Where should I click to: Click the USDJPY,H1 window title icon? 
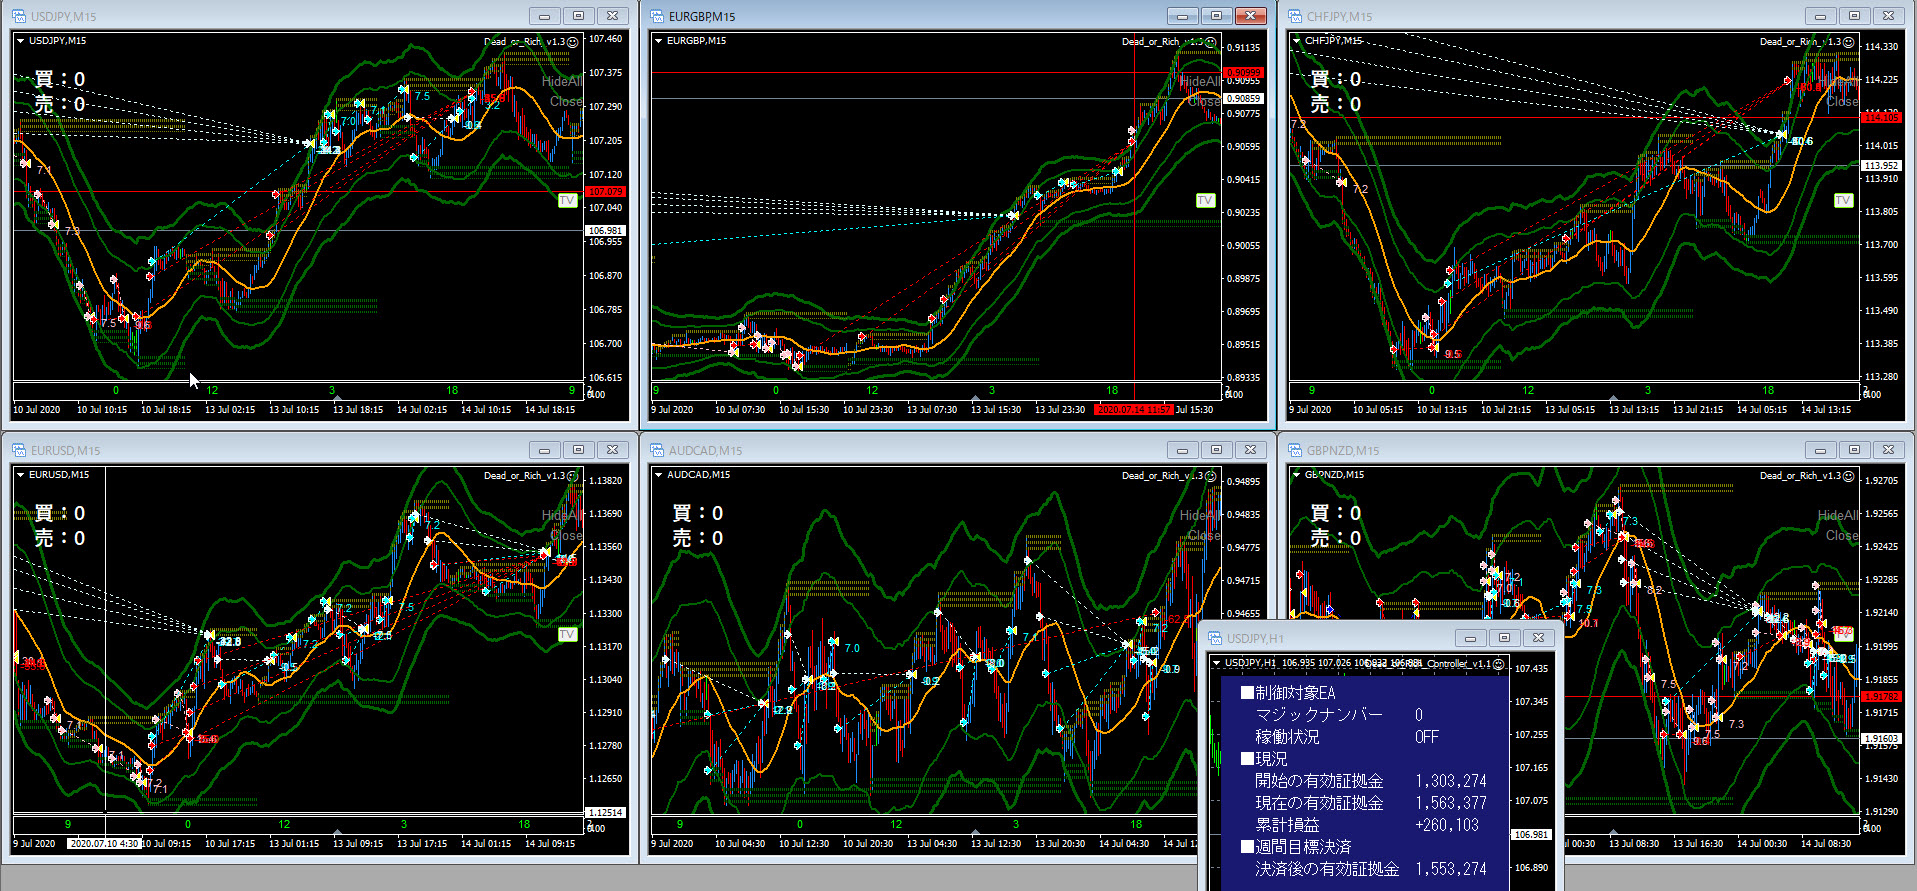[1215, 638]
